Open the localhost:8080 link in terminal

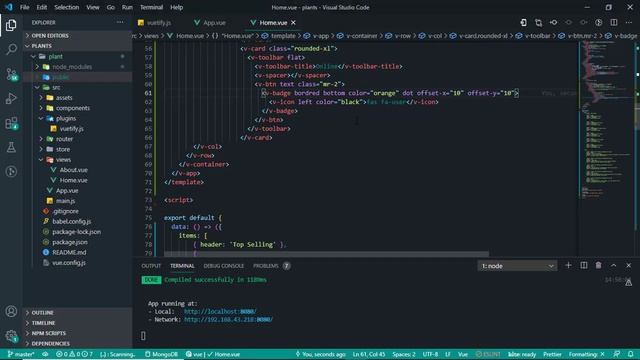(x=220, y=311)
